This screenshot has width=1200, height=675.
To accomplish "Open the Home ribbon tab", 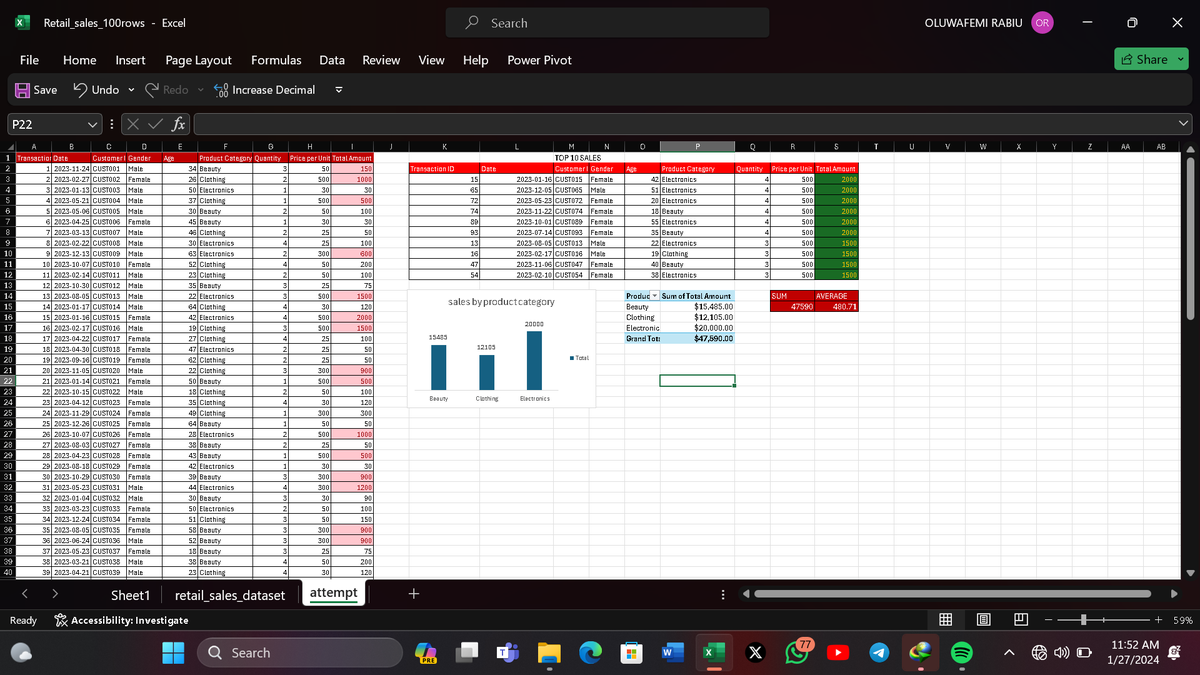I will tap(80, 60).
